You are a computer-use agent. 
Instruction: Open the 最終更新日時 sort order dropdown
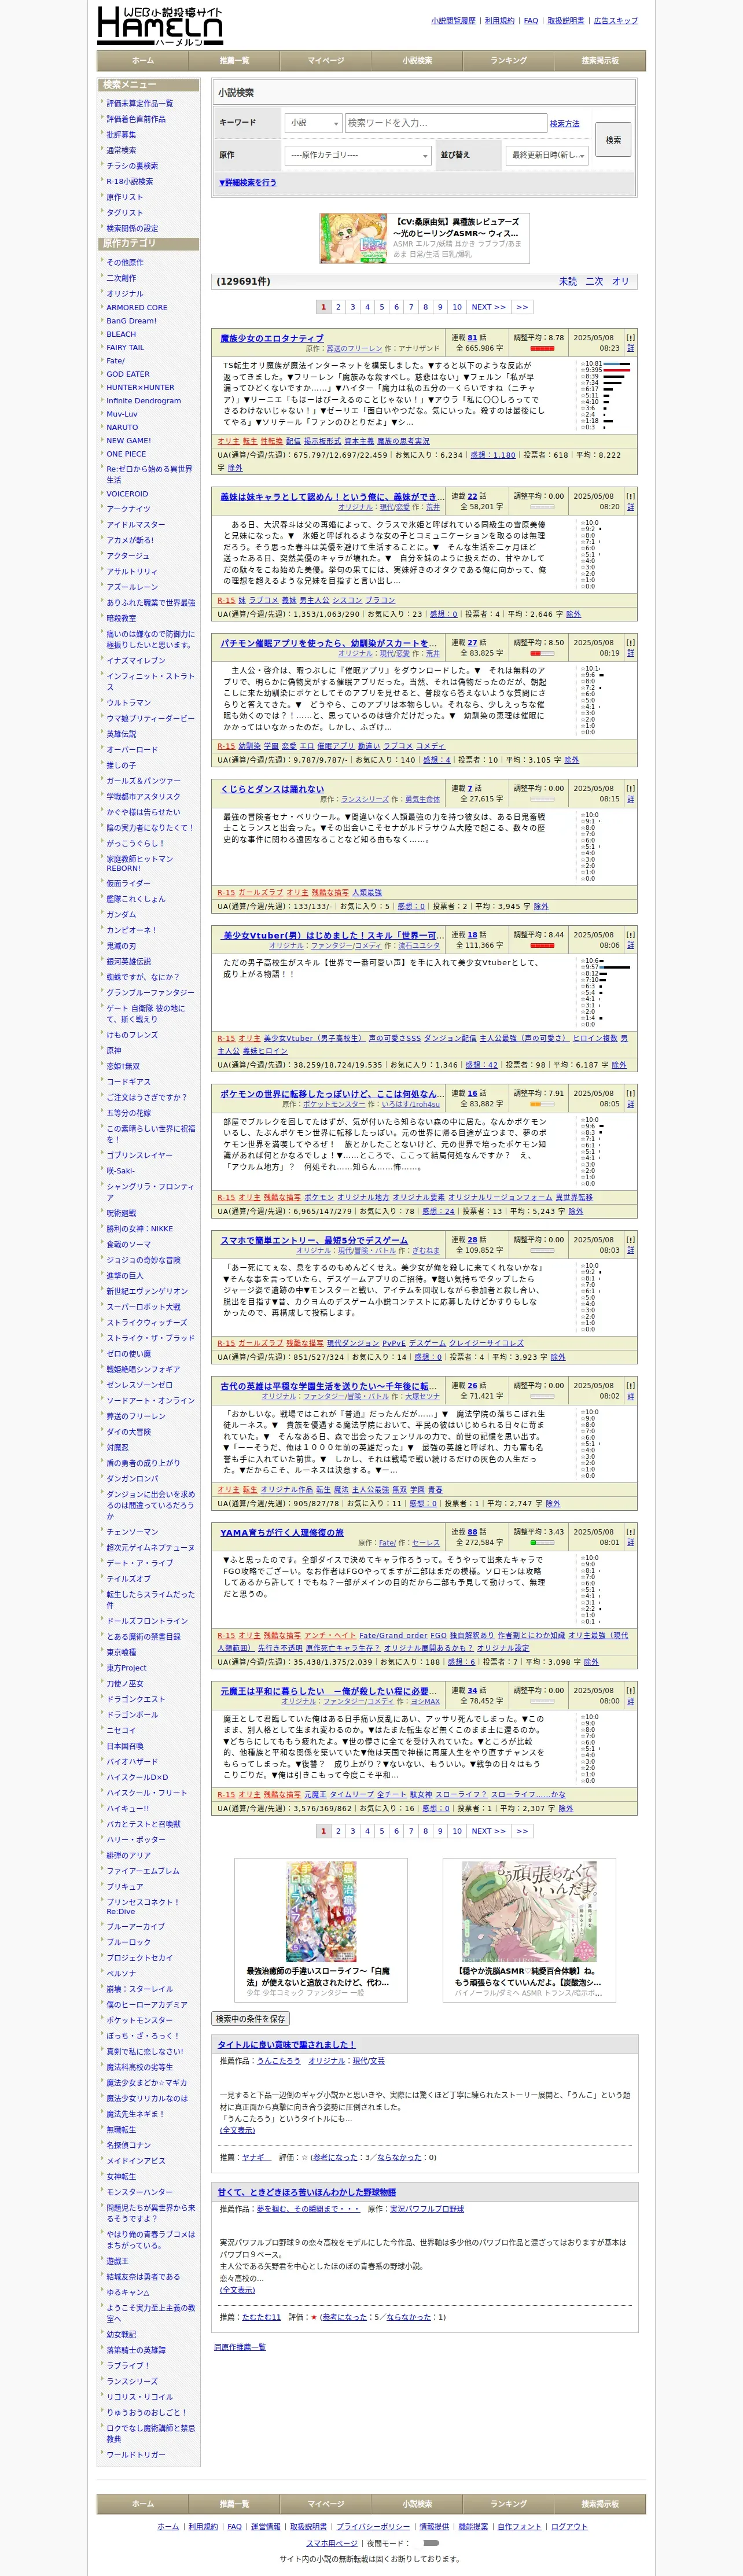[x=547, y=155]
